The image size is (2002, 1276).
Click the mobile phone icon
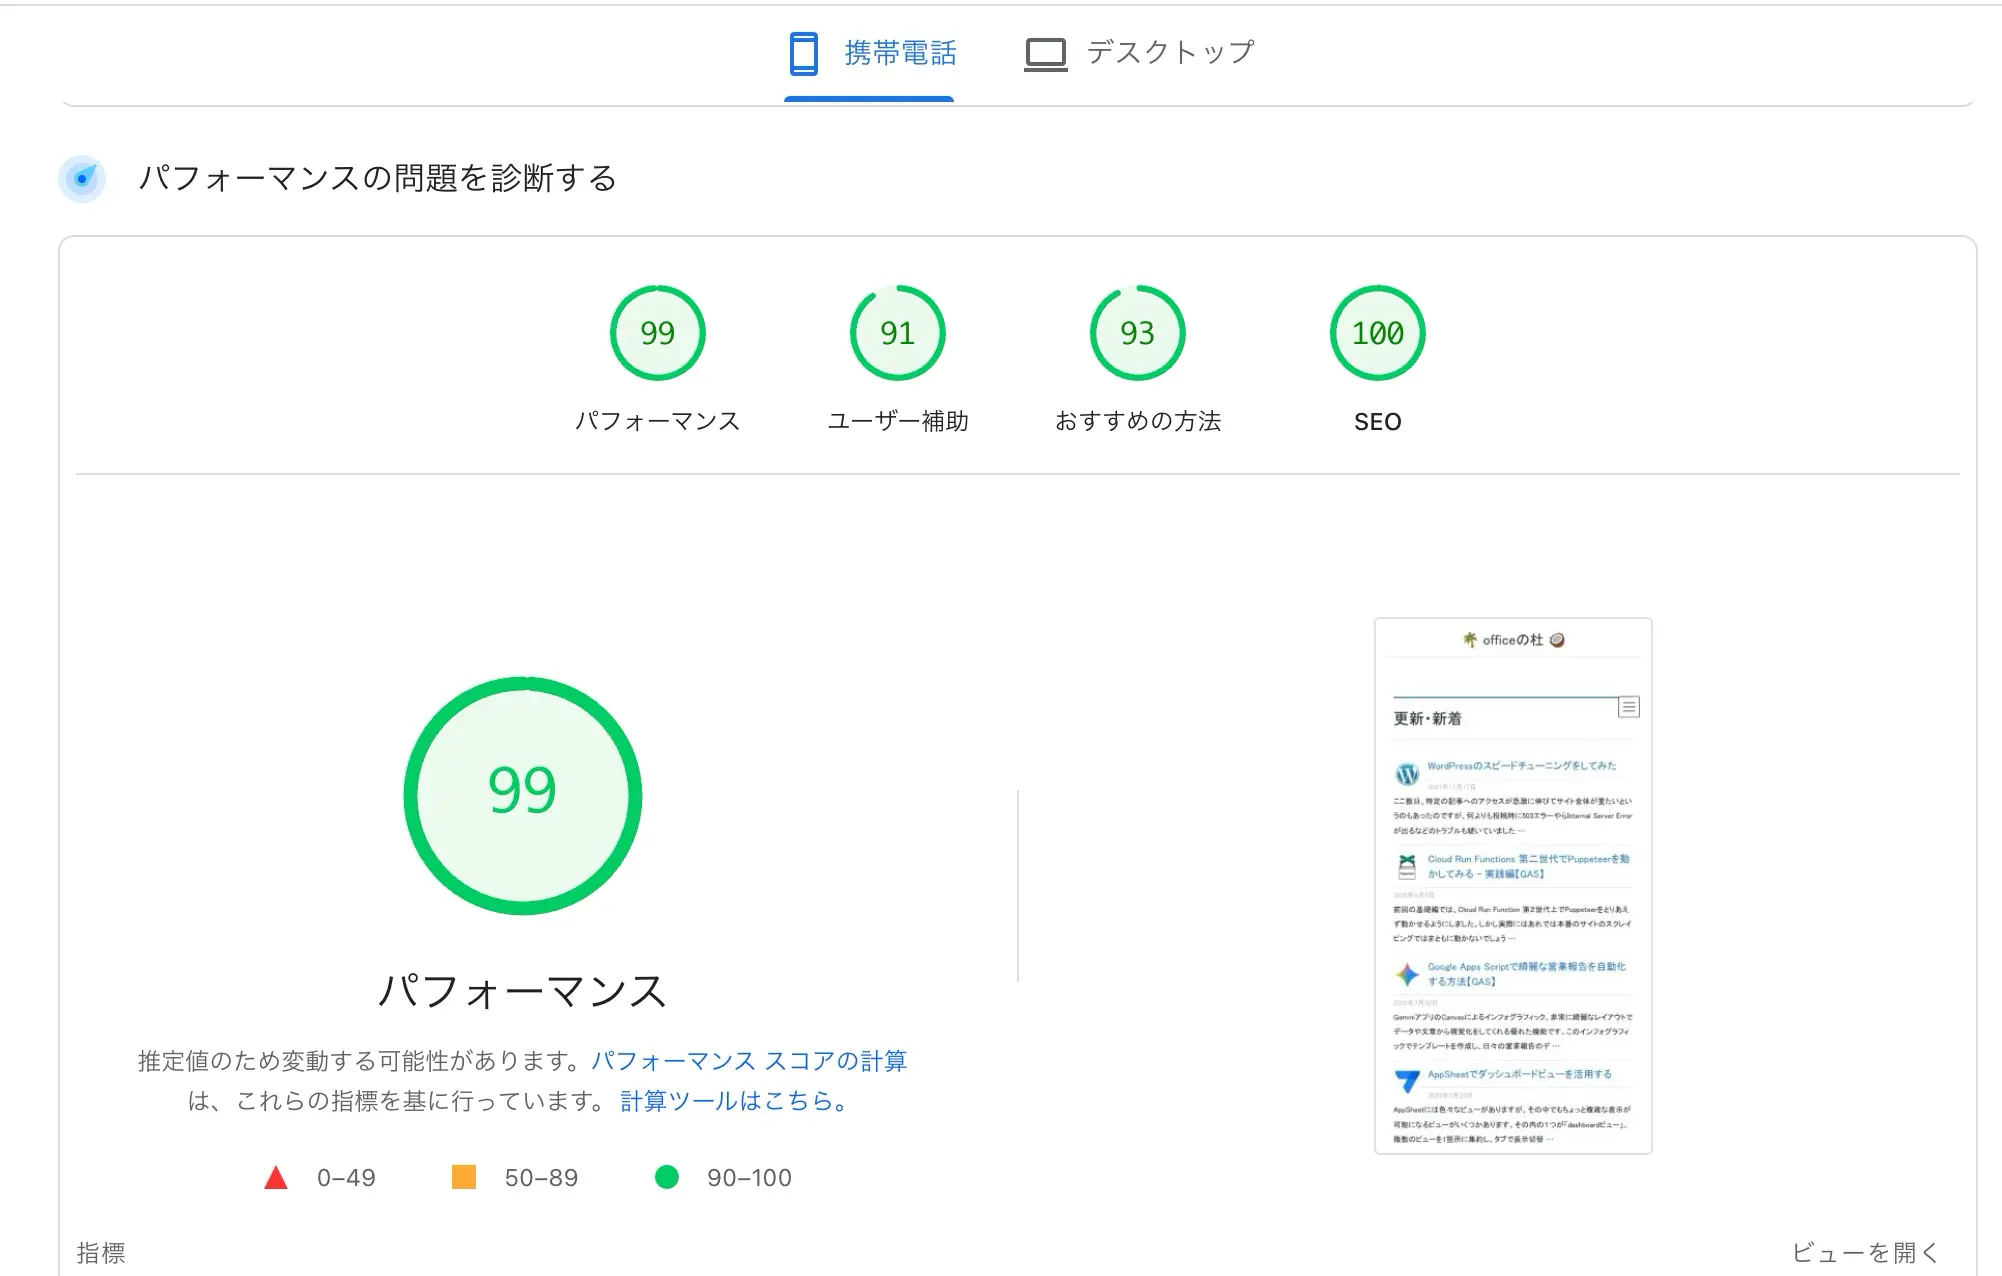click(x=803, y=53)
